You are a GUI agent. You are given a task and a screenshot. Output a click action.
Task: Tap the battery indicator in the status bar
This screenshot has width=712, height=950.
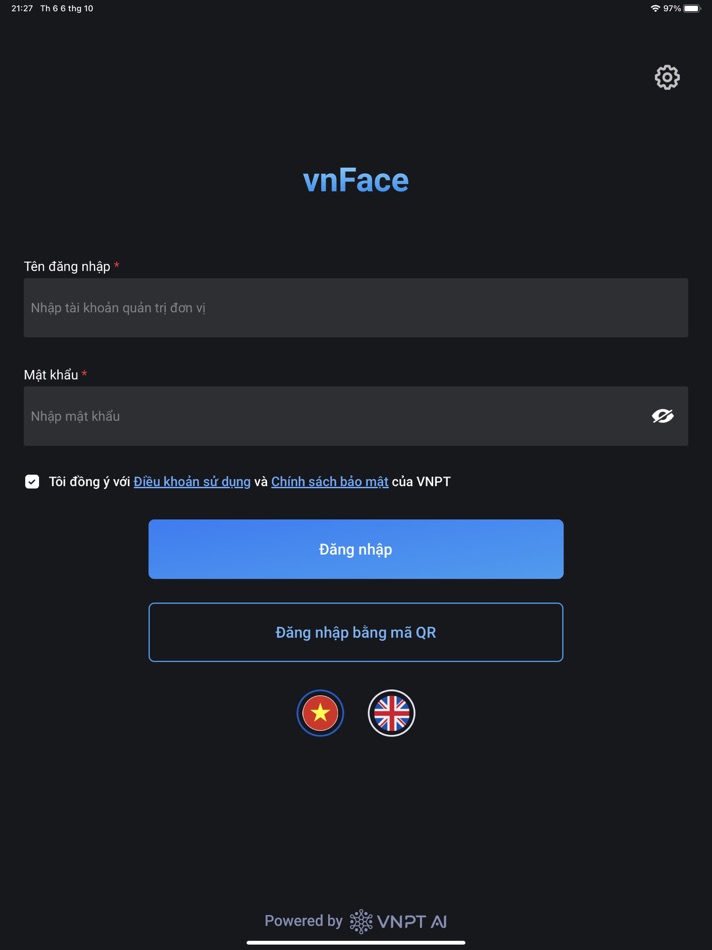(x=695, y=8)
